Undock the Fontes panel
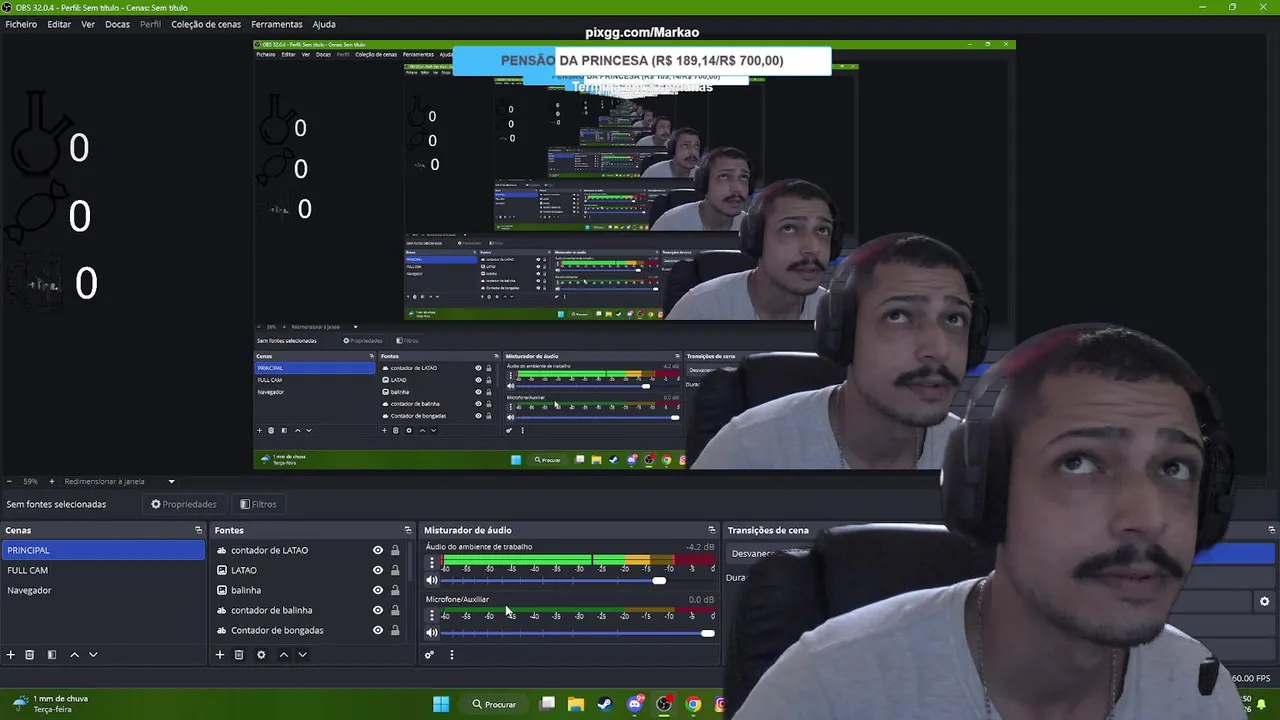The image size is (1280, 720). point(407,530)
